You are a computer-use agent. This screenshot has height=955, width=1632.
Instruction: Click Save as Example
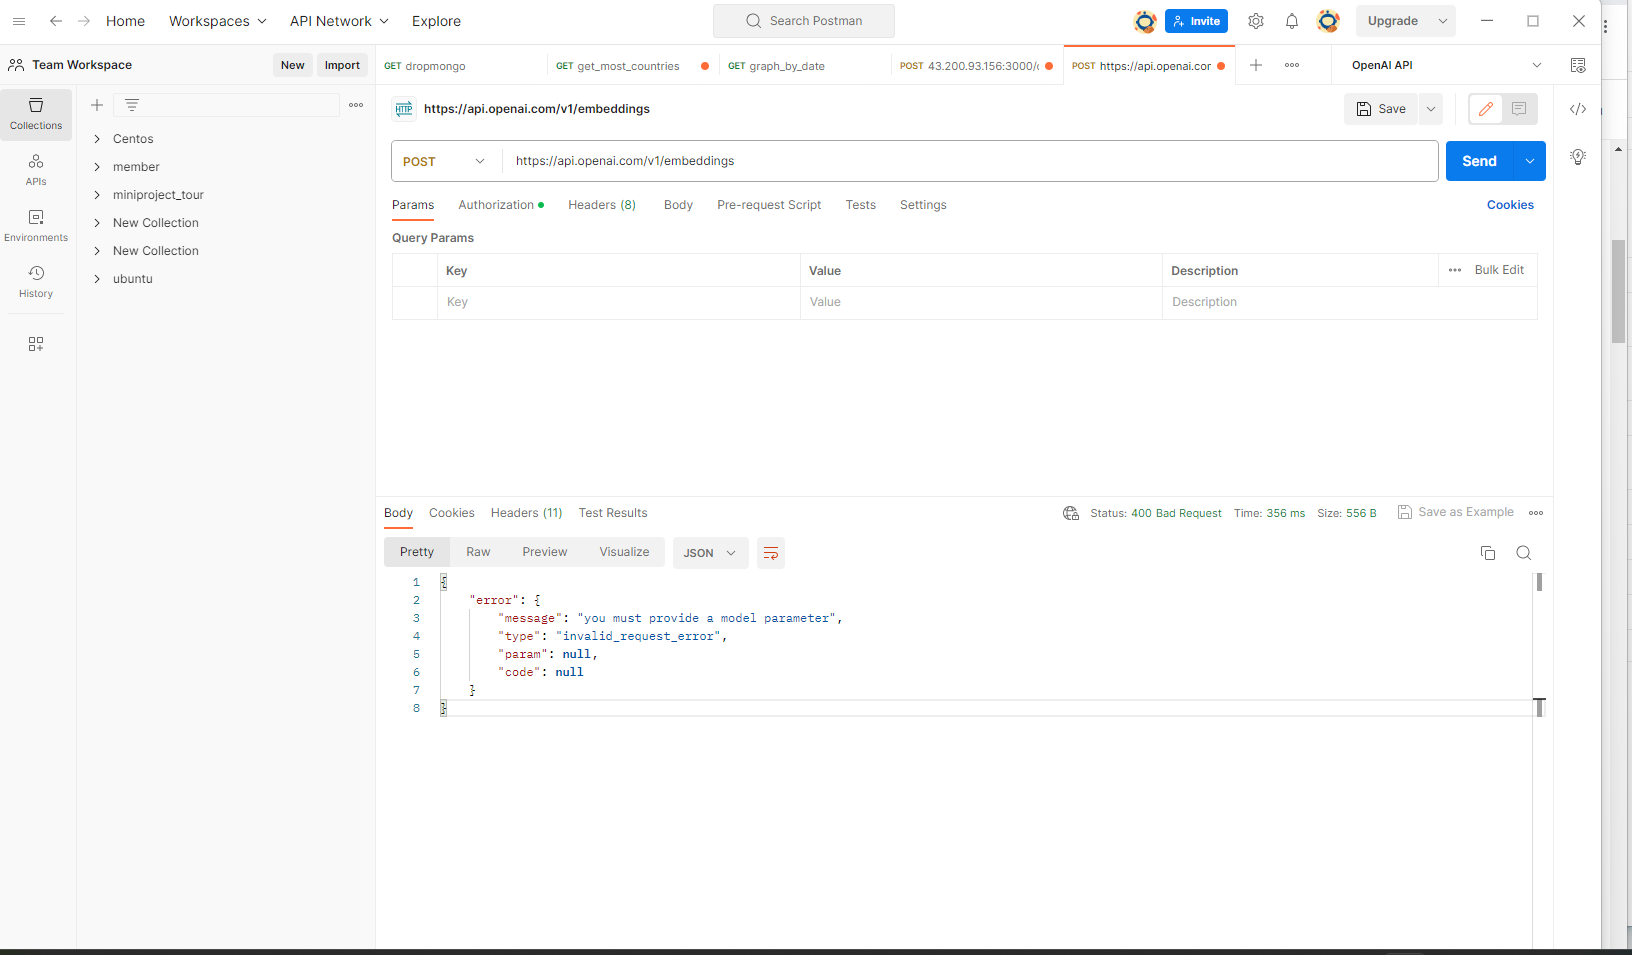click(1456, 512)
